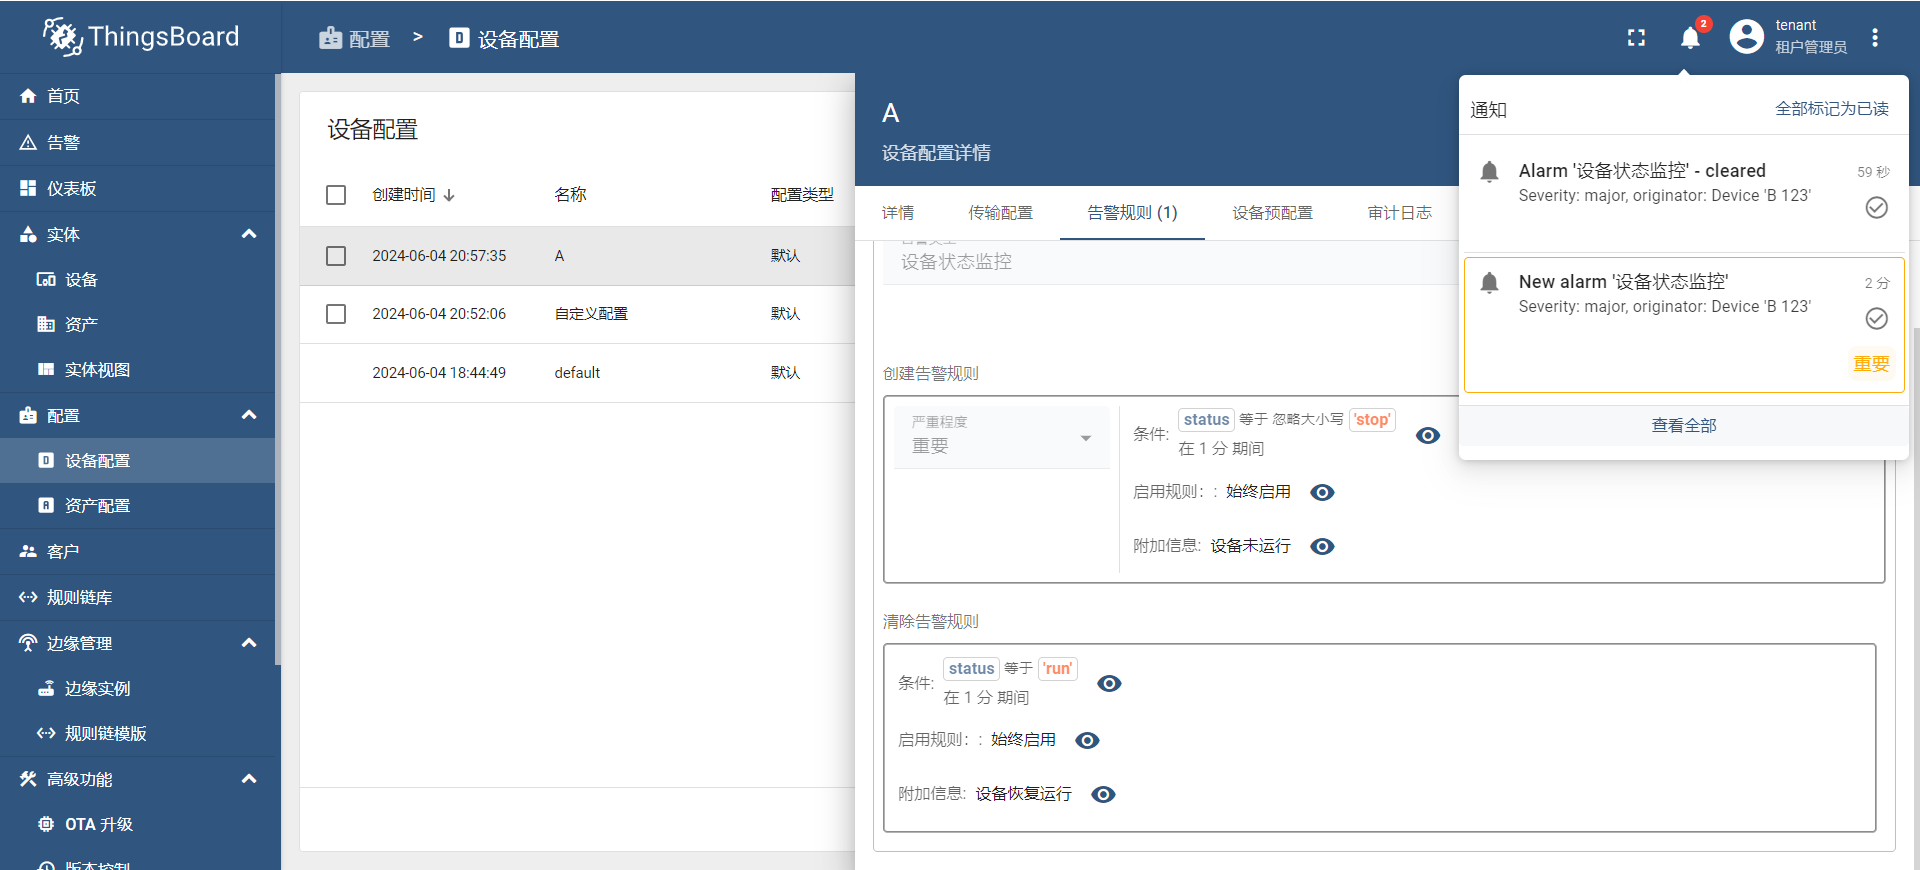Click the 配置类型 column header
Image resolution: width=1920 pixels, height=870 pixels.
[x=802, y=195]
